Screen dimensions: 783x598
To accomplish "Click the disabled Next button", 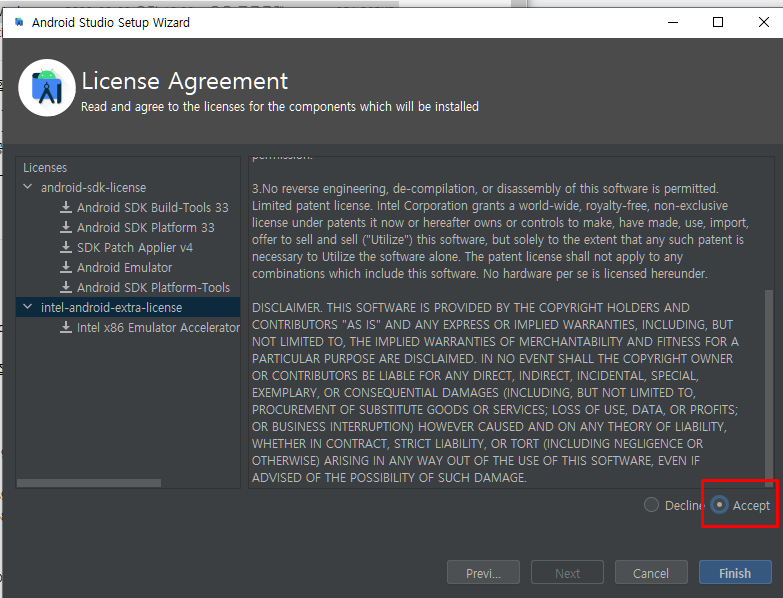I will coord(567,573).
